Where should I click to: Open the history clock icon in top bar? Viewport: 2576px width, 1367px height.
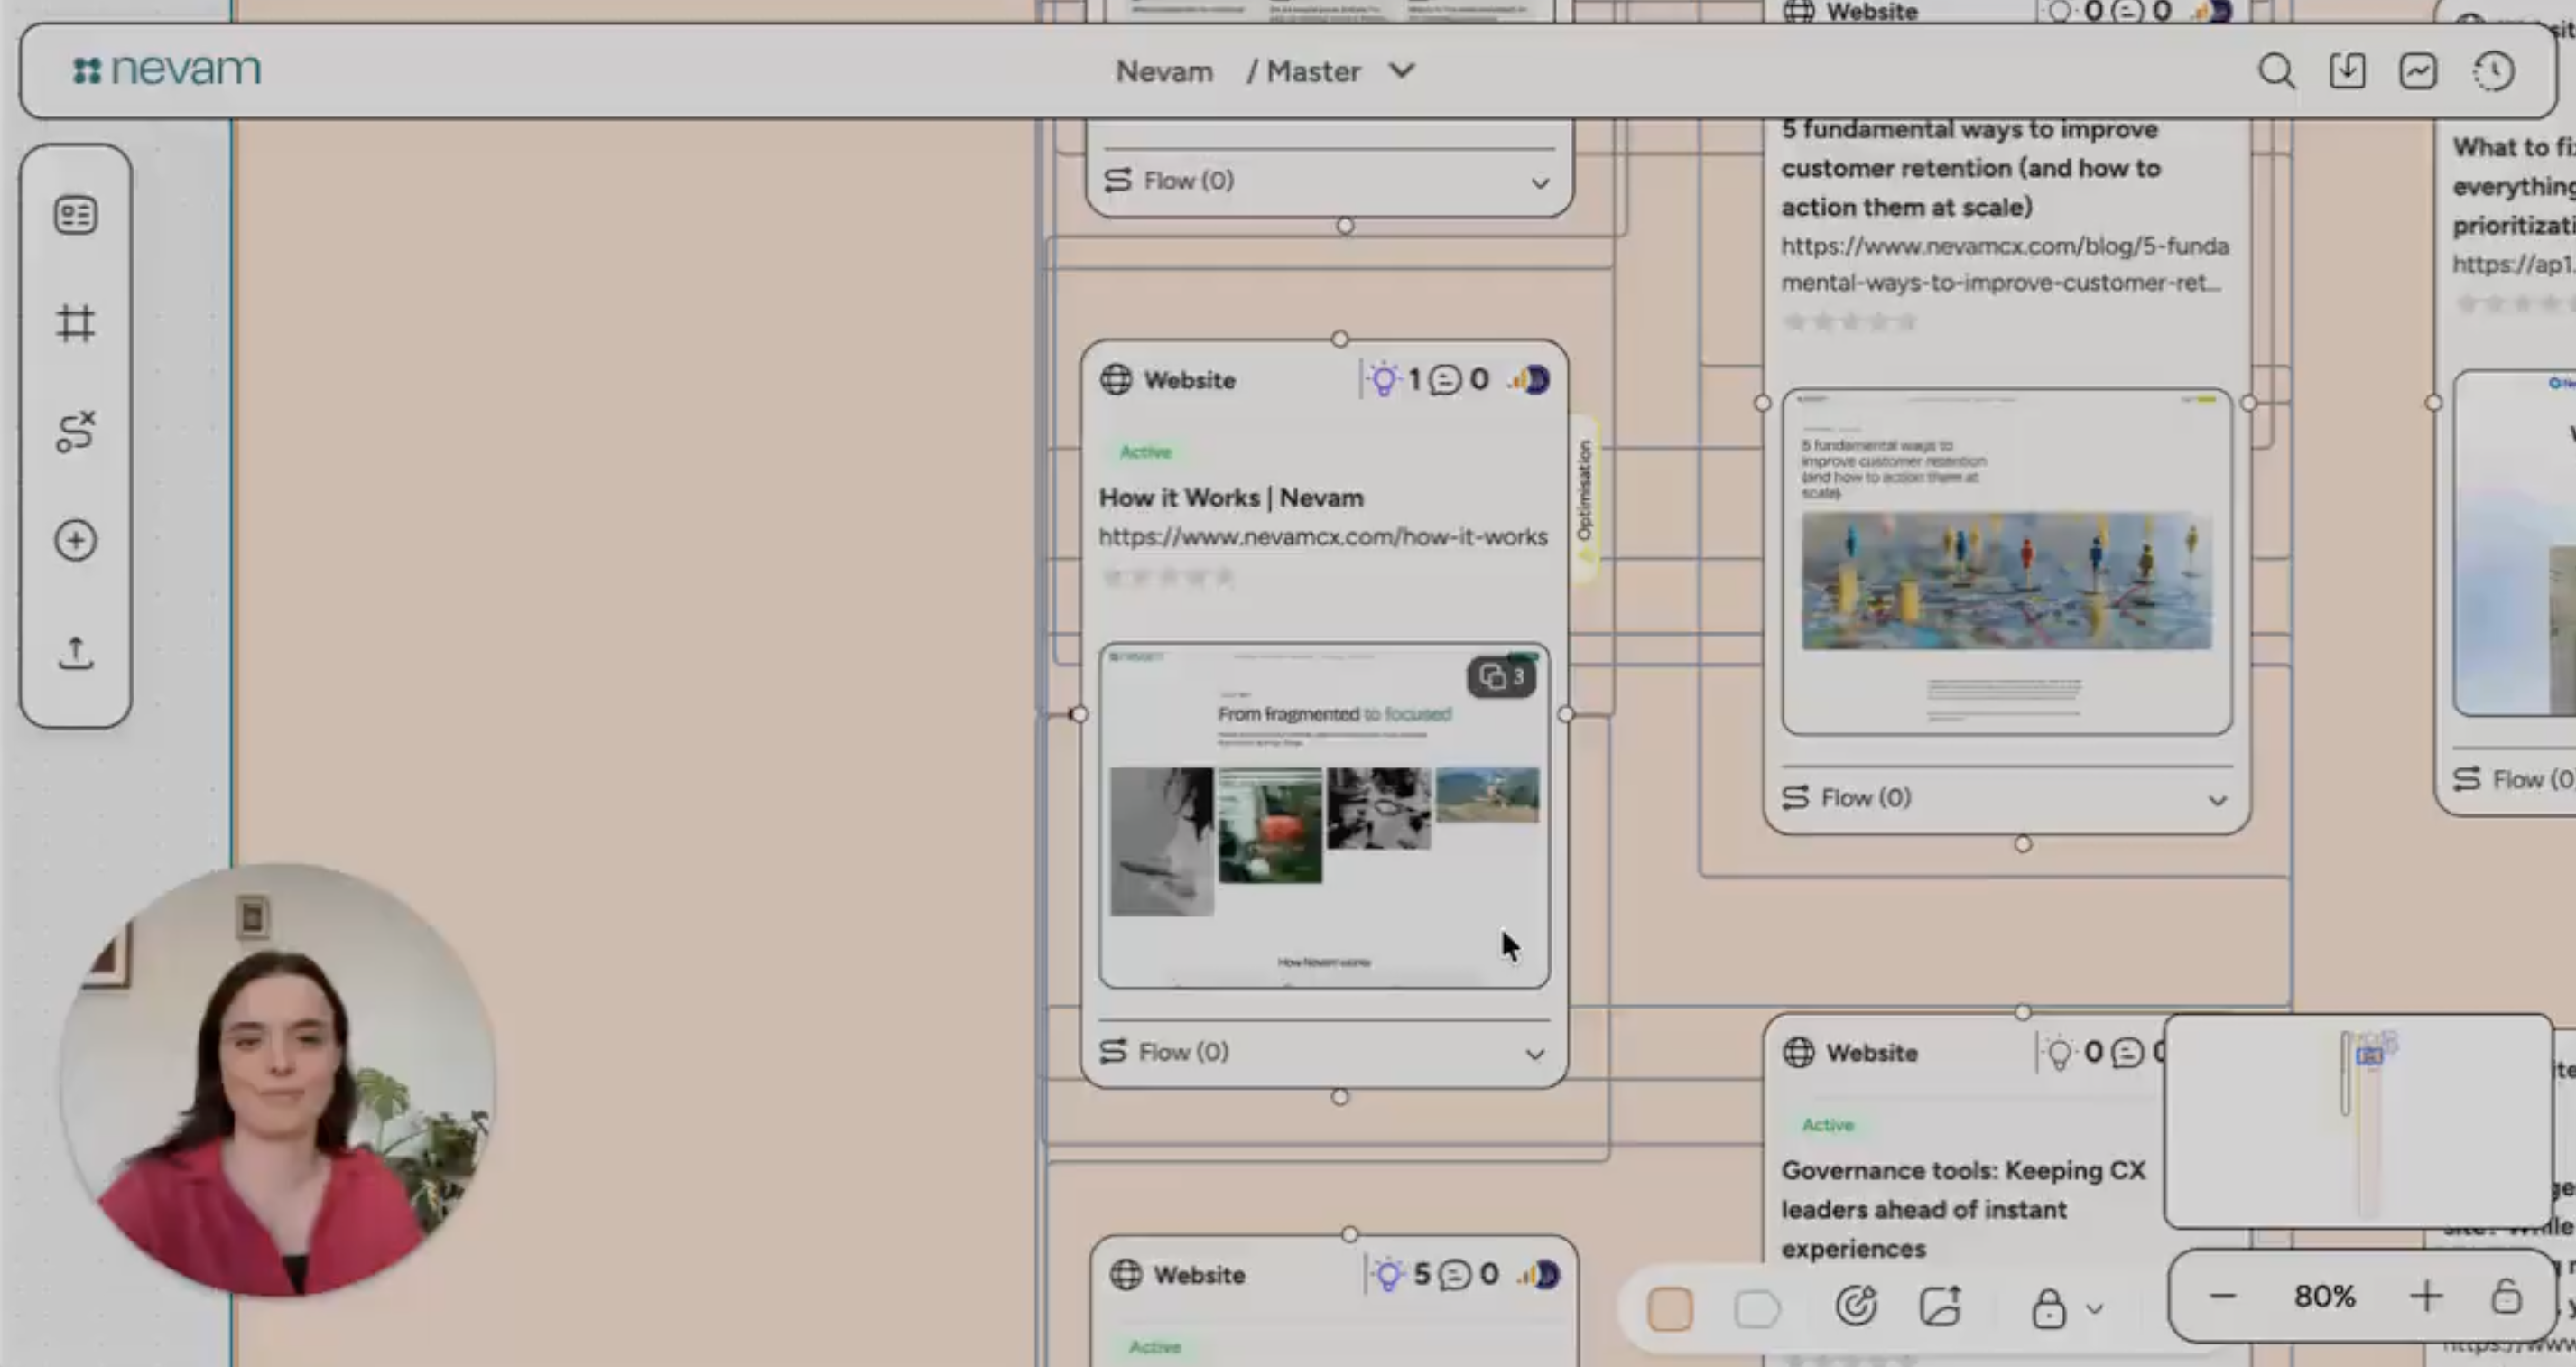coord(2494,71)
